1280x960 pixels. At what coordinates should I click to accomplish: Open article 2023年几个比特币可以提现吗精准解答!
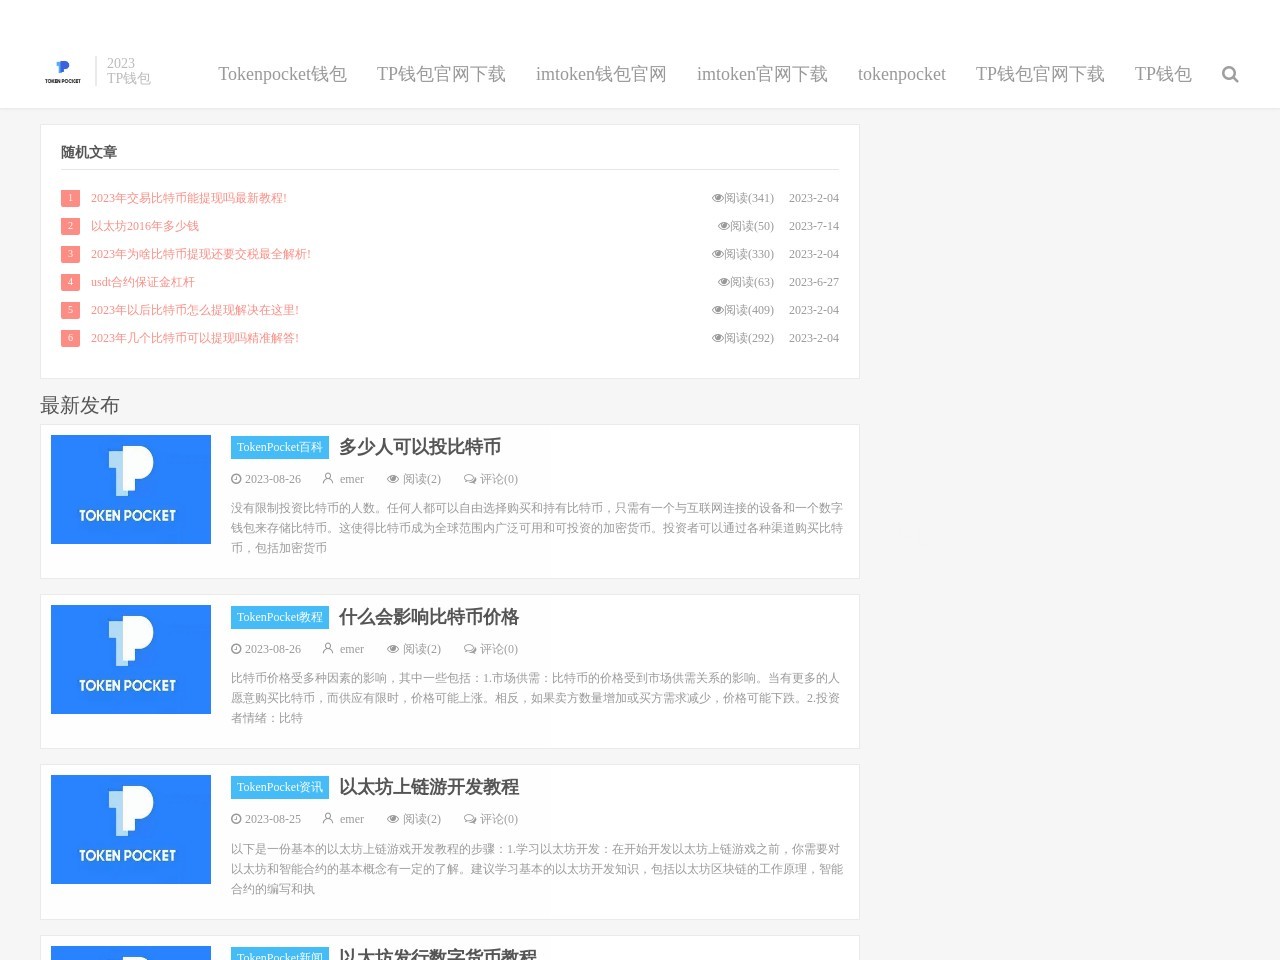(x=195, y=338)
